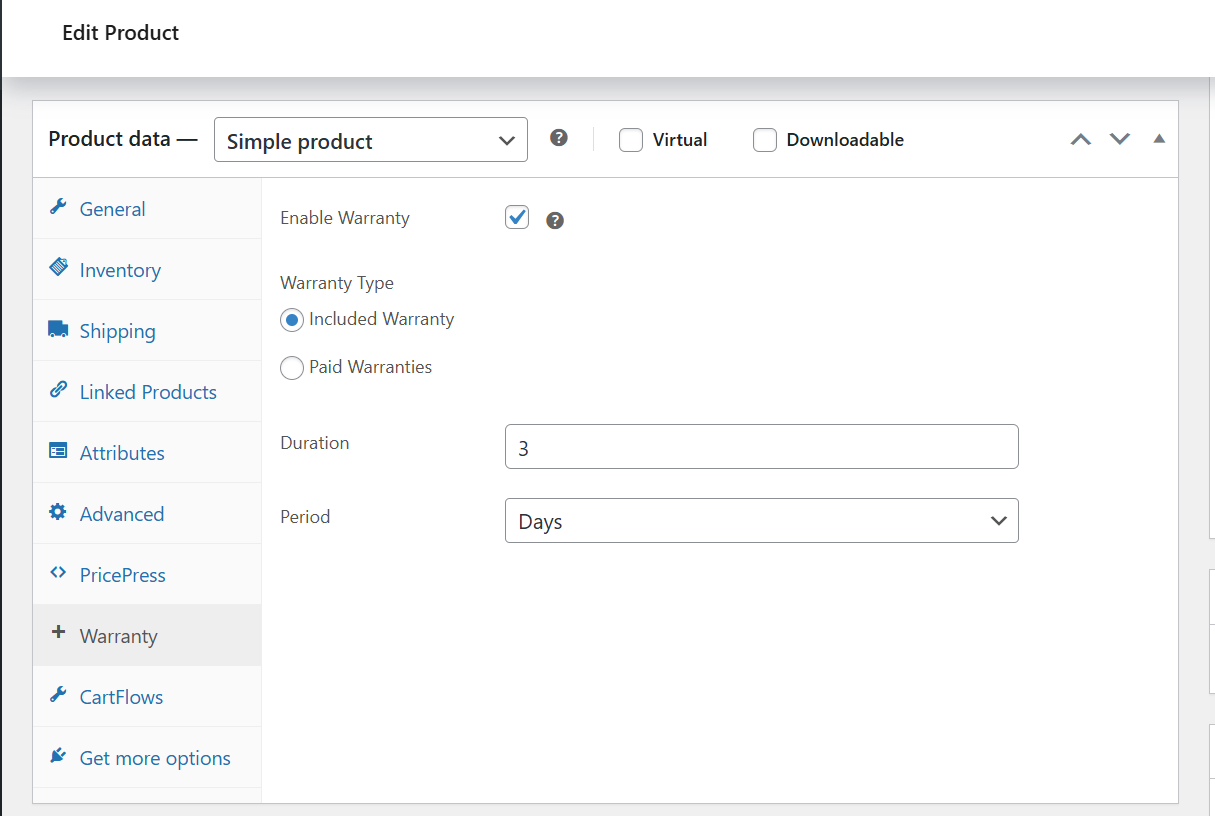Click the General tab wrench icon
The image size is (1215, 816).
point(58,208)
